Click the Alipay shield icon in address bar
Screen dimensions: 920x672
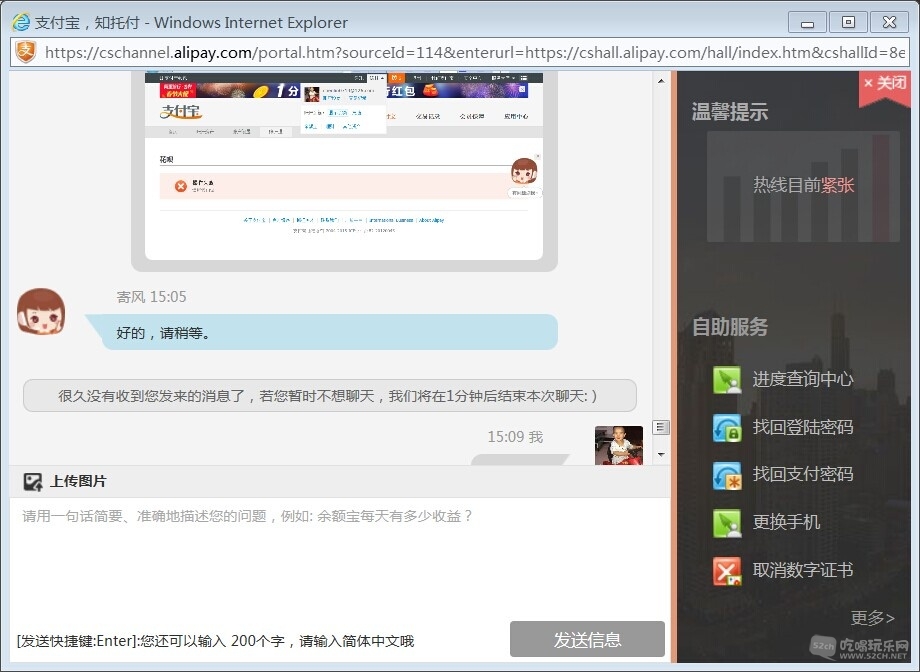tap(26, 52)
